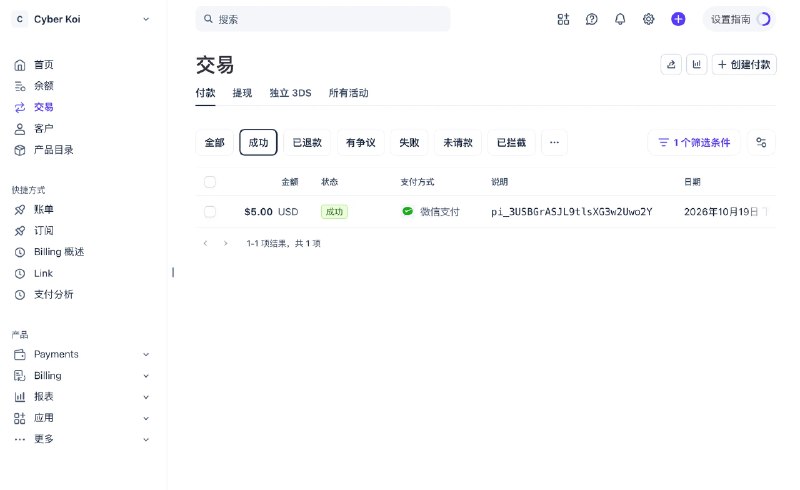The height and width of the screenshot is (490, 800).
Task: Filter by 失败 status
Action: click(409, 142)
